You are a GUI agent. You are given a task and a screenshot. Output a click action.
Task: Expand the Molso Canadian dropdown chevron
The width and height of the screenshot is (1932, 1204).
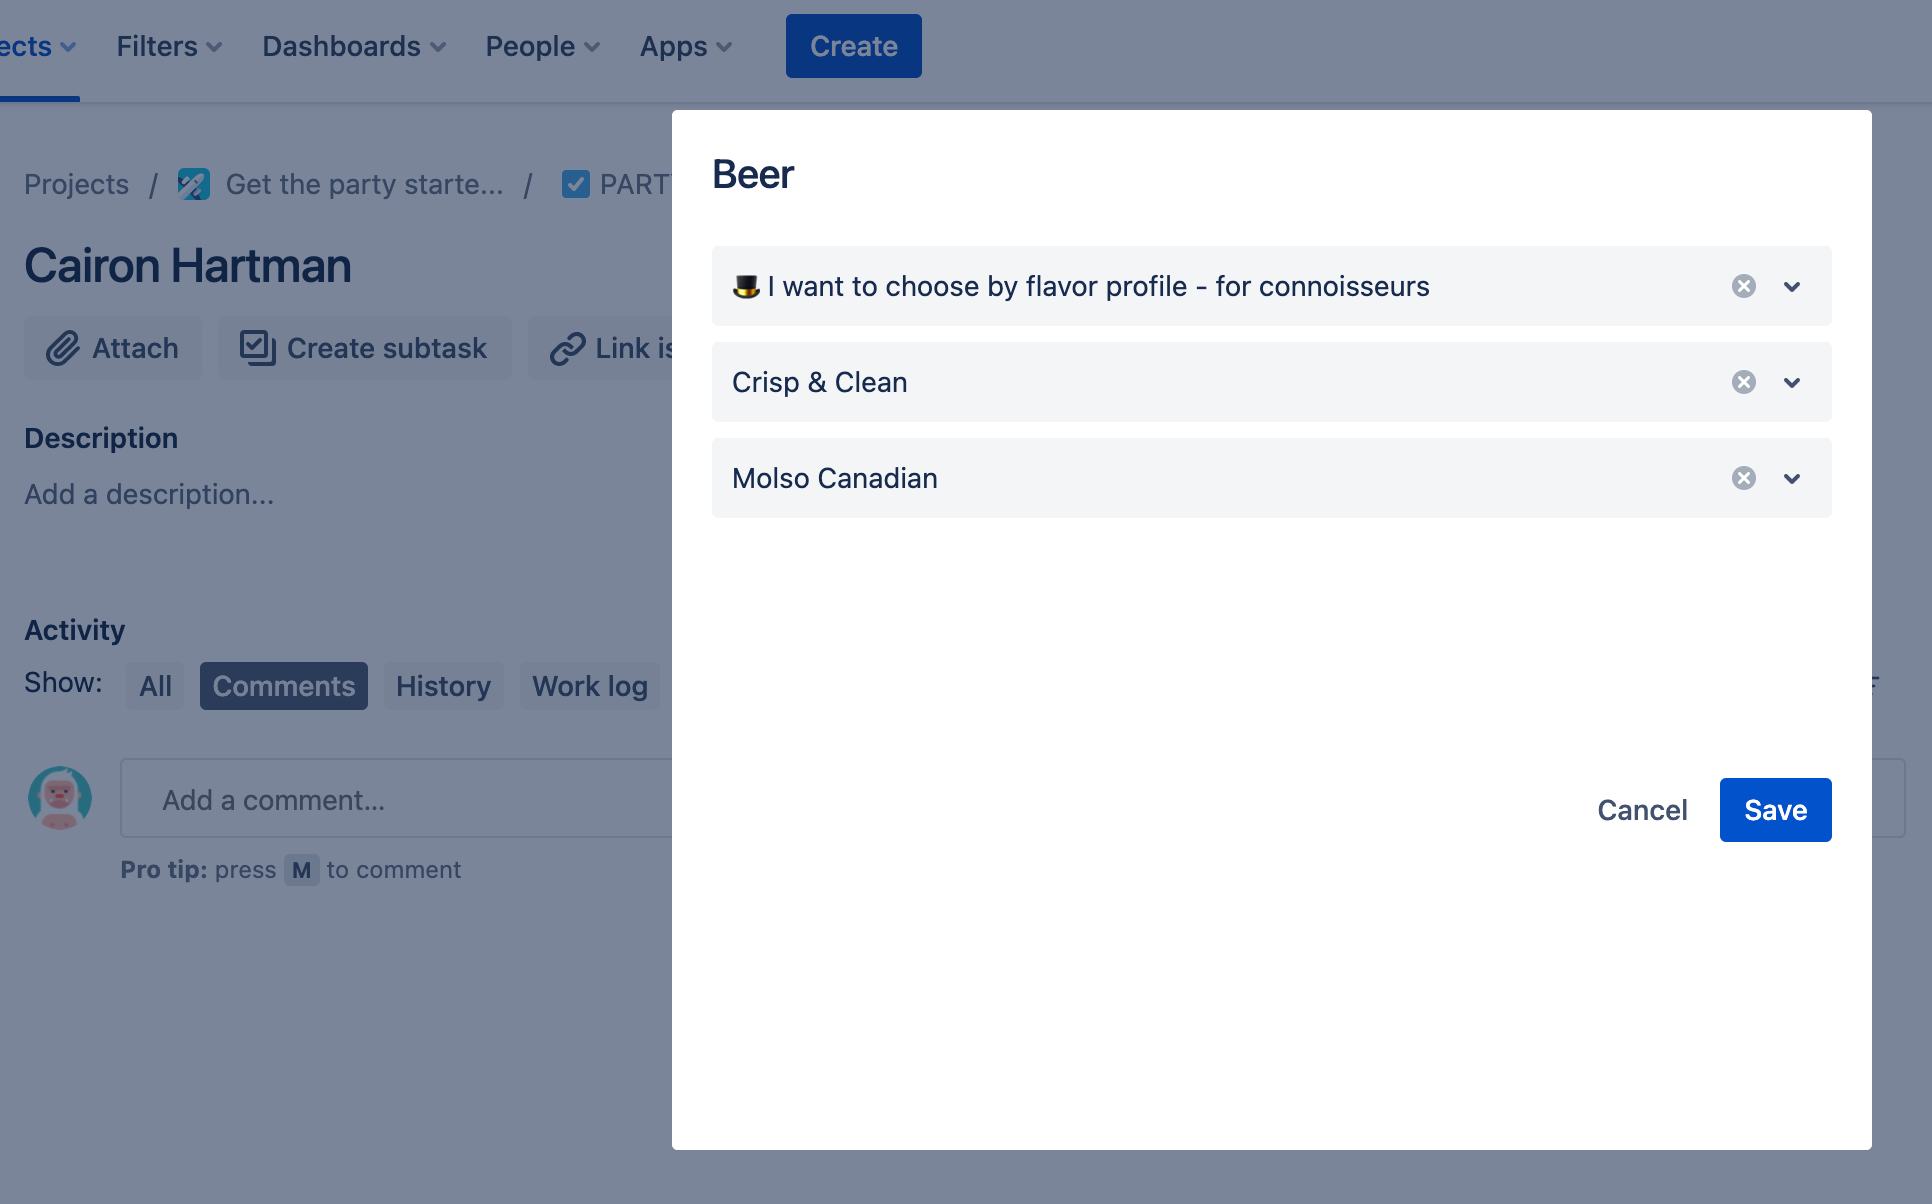(1792, 479)
